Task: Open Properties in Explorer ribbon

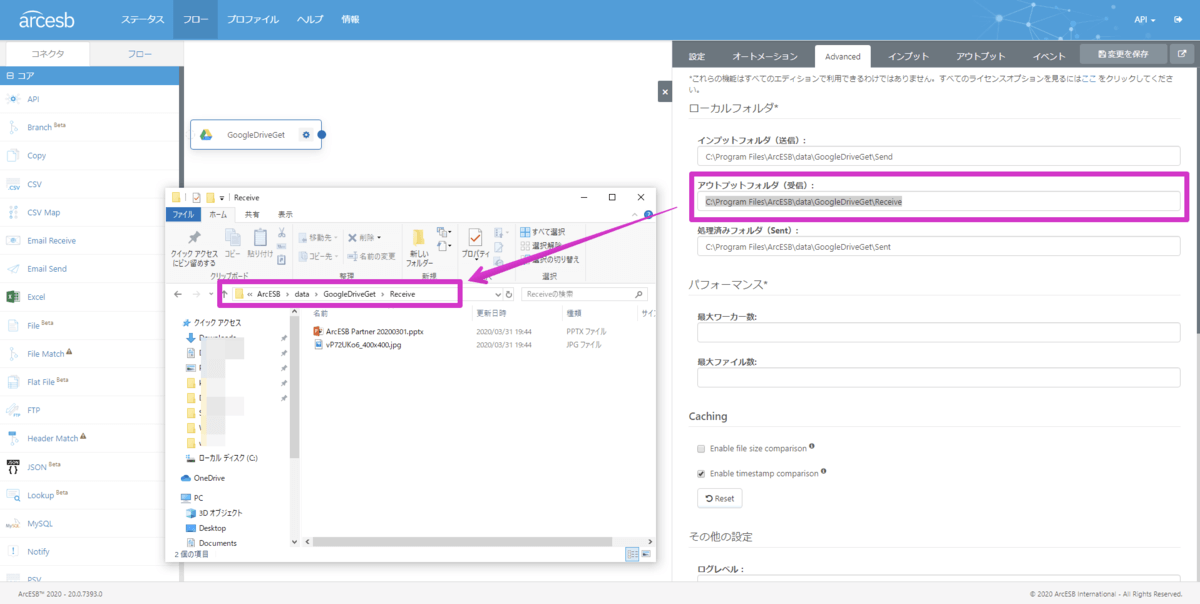Action: pyautogui.click(x=475, y=246)
